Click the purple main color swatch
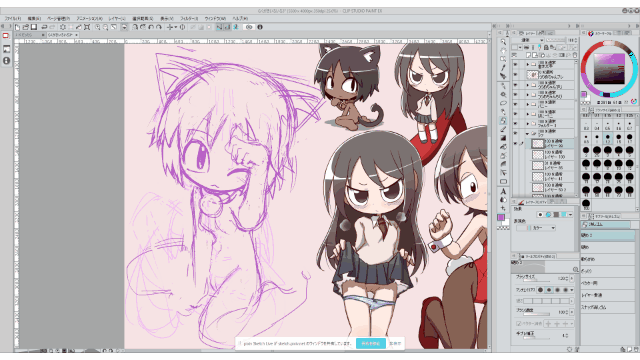Image resolution: width=640 pixels, height=360 pixels. coord(501,218)
